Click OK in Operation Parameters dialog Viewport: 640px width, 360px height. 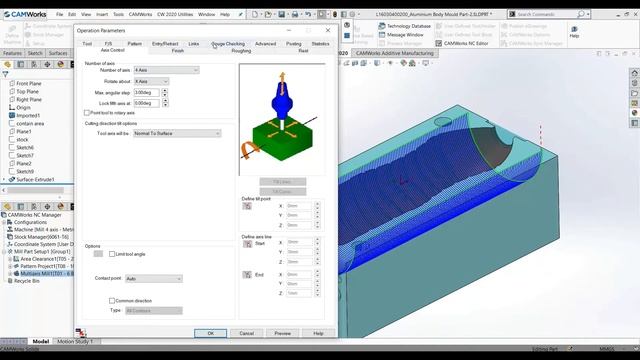[210, 333]
